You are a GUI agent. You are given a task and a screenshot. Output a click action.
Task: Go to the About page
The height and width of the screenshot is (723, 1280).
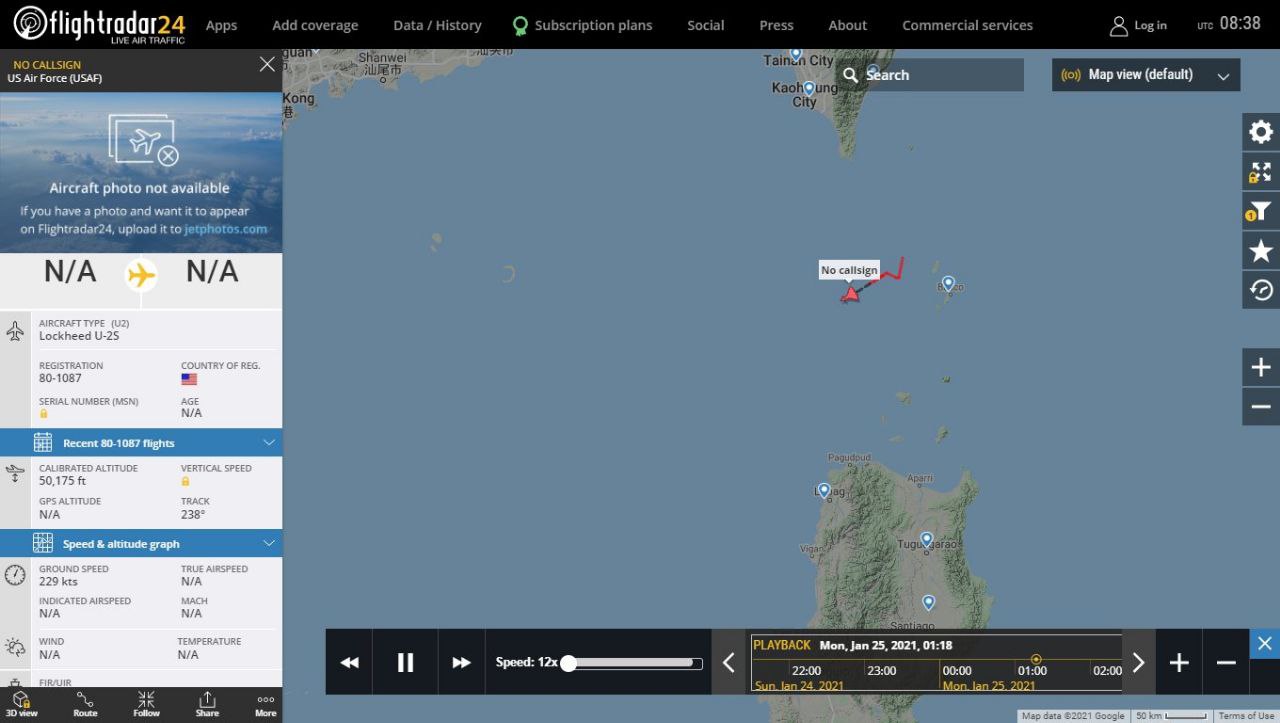[x=848, y=25]
